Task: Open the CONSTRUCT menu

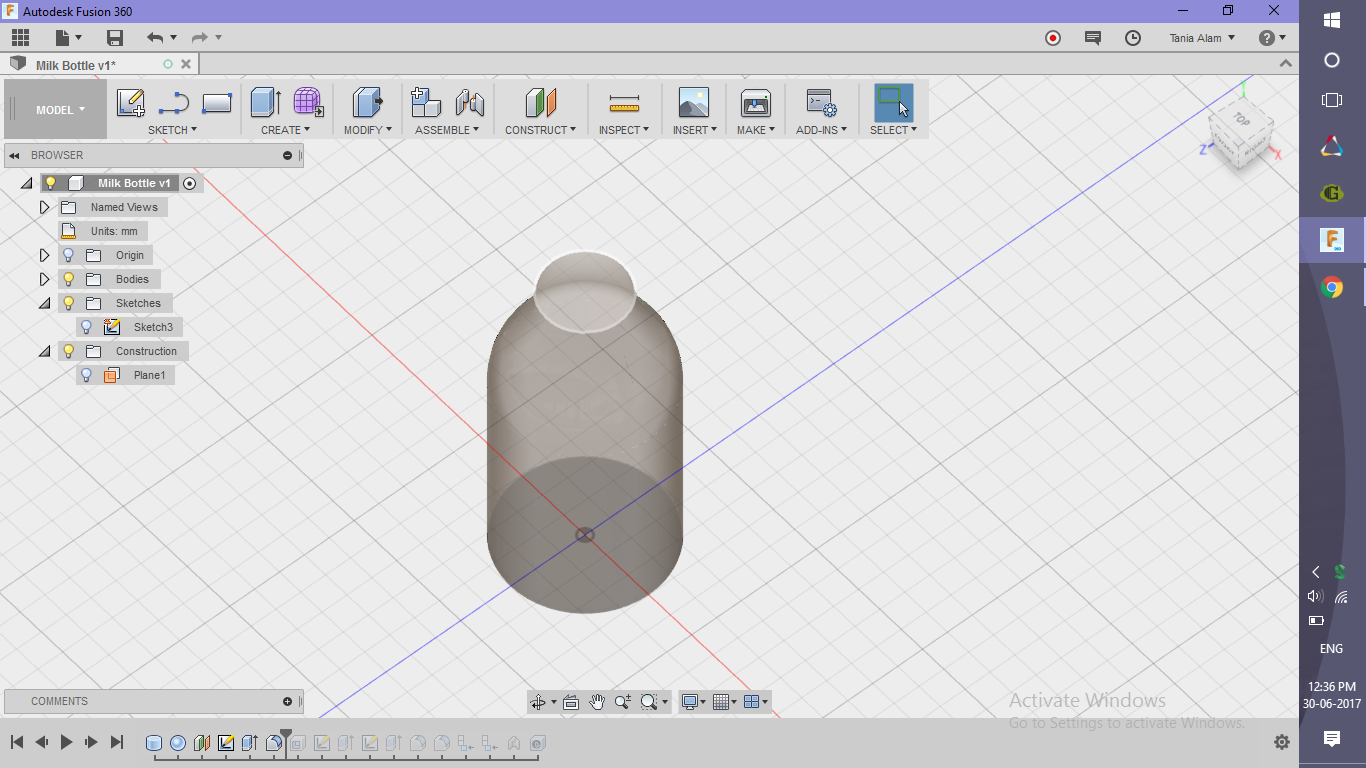Action: point(540,130)
